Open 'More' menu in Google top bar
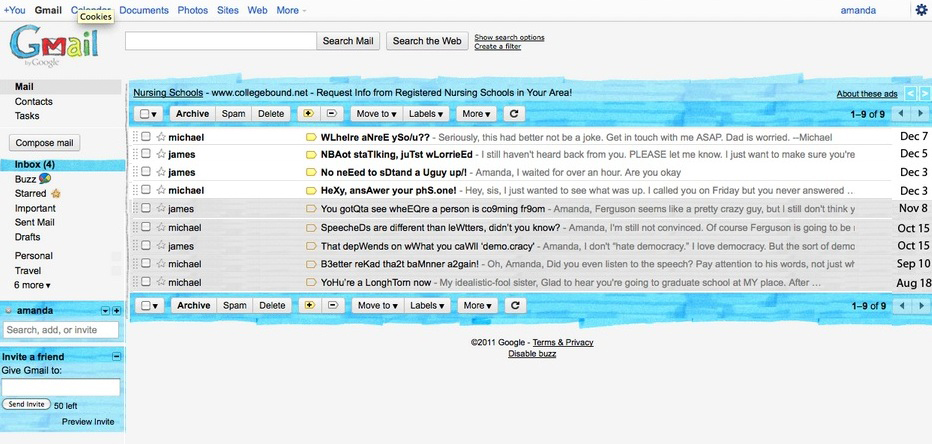The height and width of the screenshot is (444, 932). coord(291,10)
